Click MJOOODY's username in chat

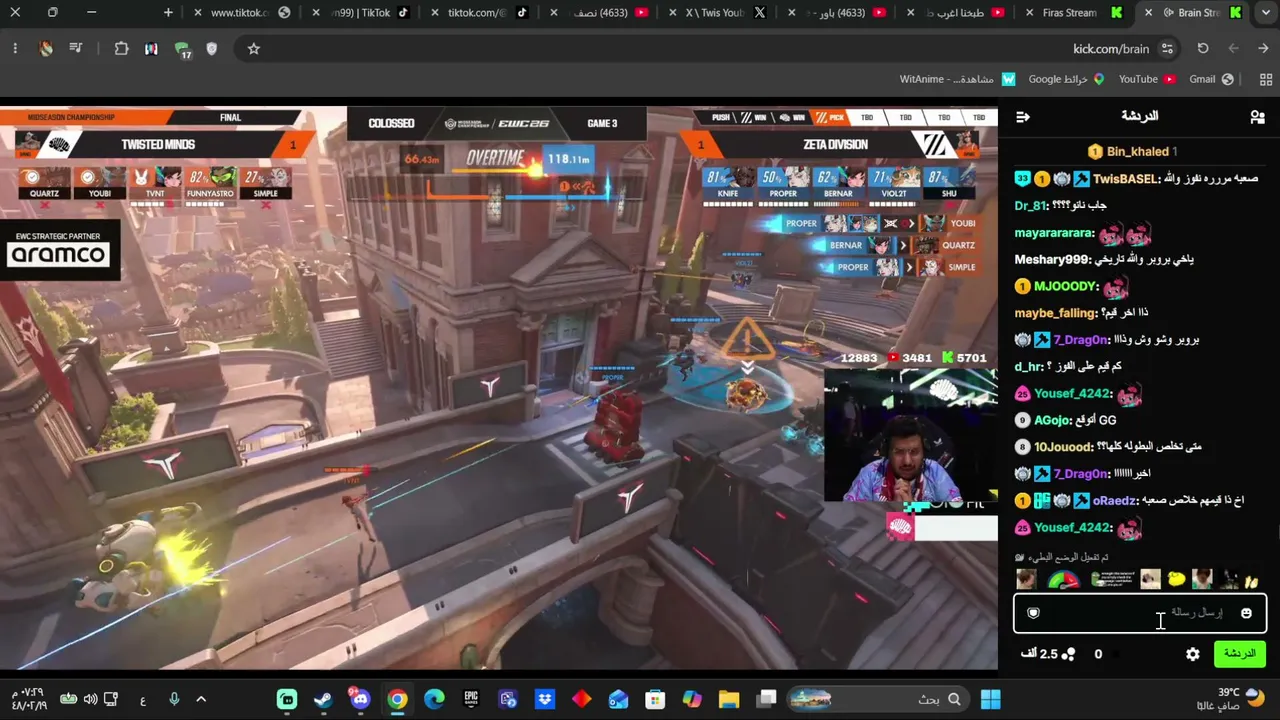pos(1066,287)
